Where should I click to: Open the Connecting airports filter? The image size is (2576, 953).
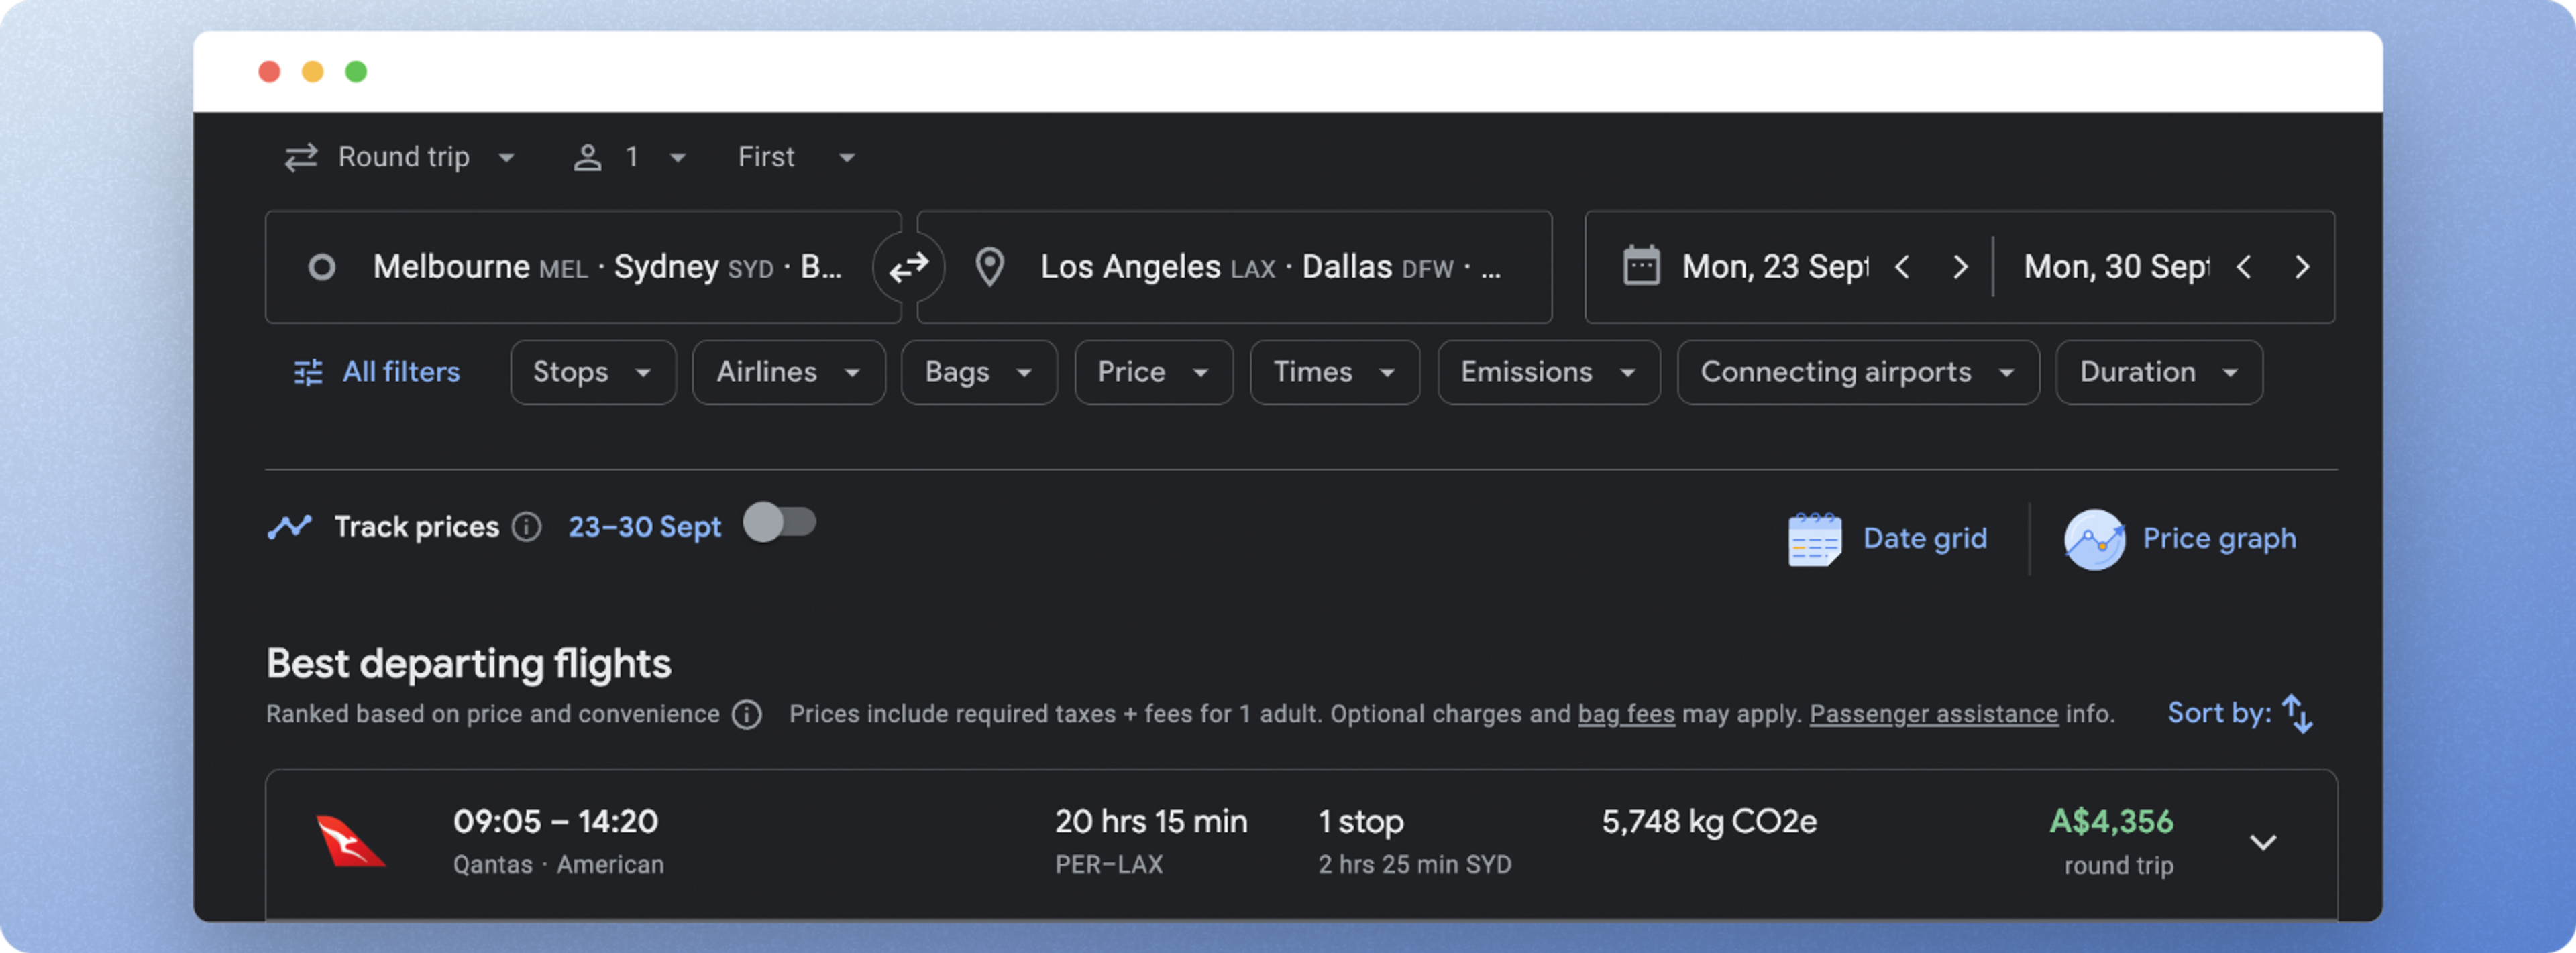(1857, 372)
